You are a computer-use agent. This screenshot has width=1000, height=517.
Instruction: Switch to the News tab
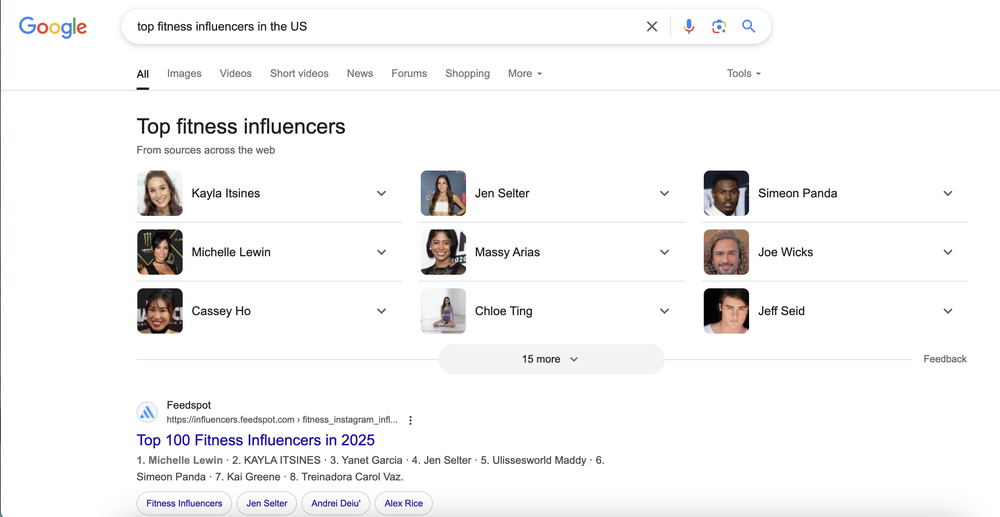coord(360,73)
